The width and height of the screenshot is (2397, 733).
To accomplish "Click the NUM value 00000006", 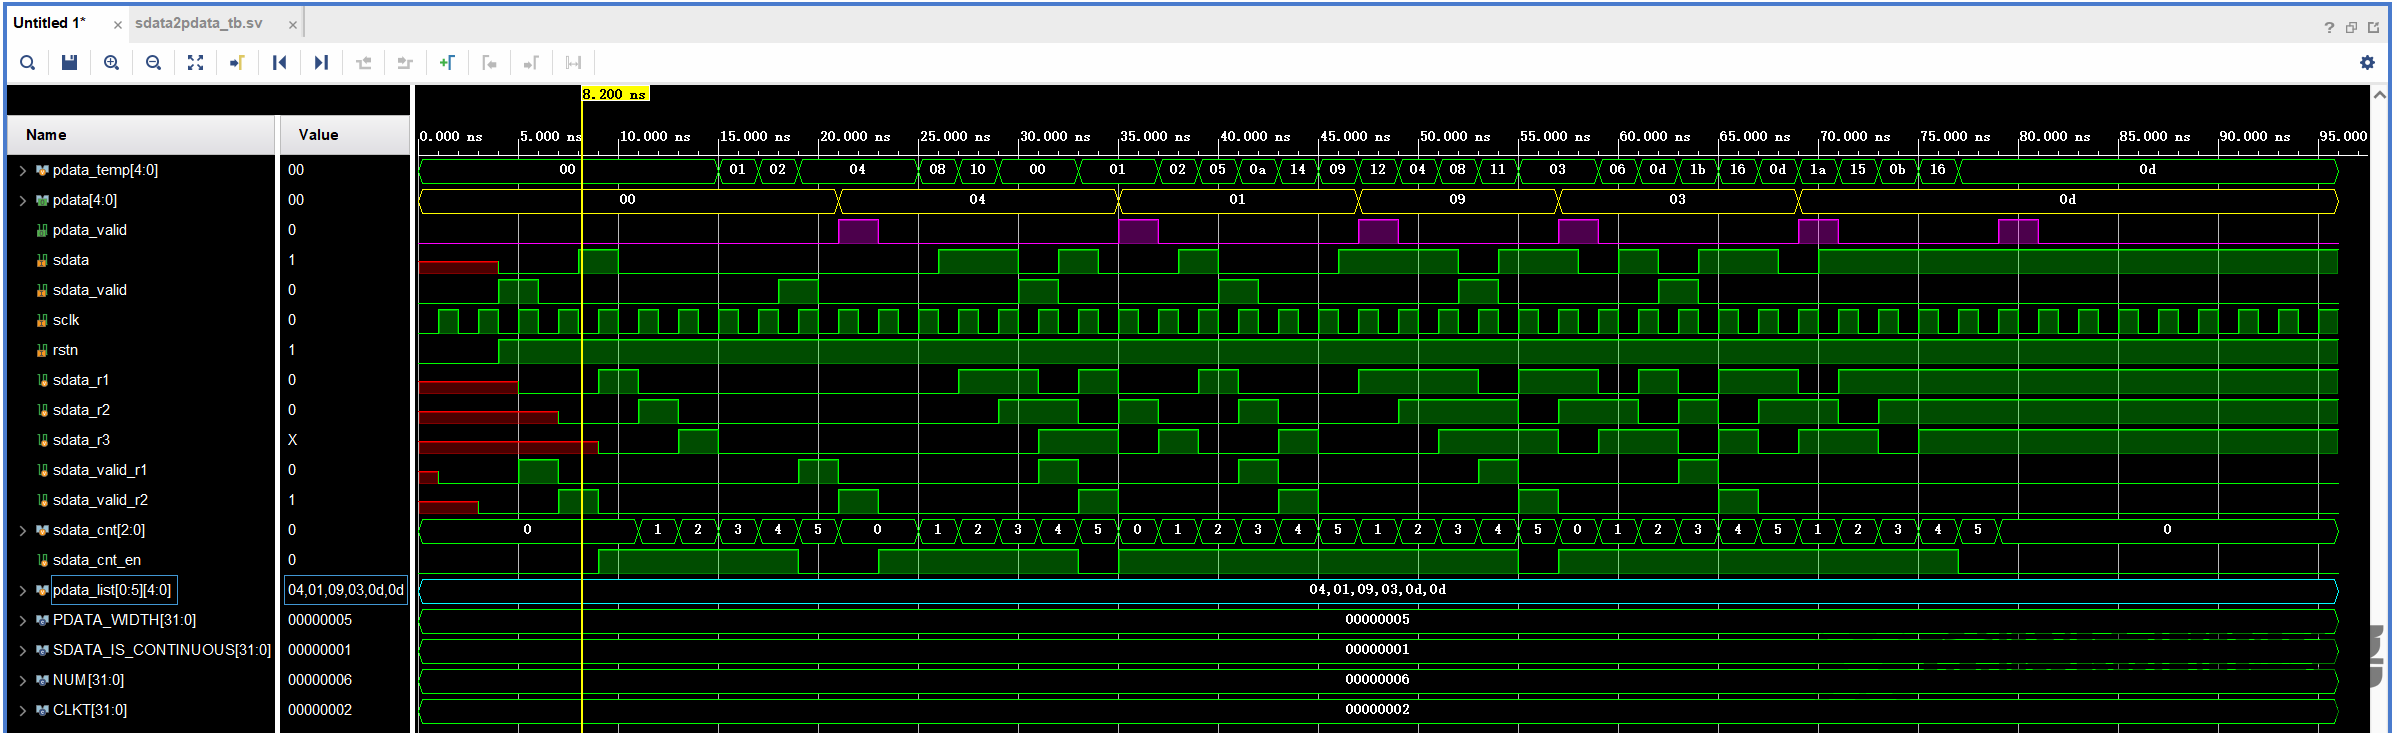I will click(x=320, y=680).
